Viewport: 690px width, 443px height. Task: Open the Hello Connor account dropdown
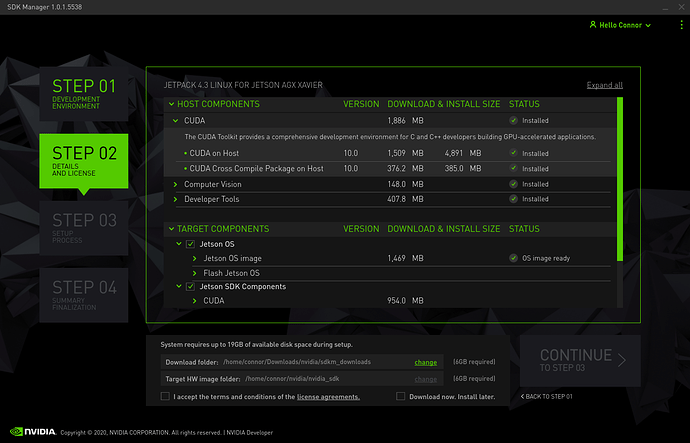coord(620,25)
